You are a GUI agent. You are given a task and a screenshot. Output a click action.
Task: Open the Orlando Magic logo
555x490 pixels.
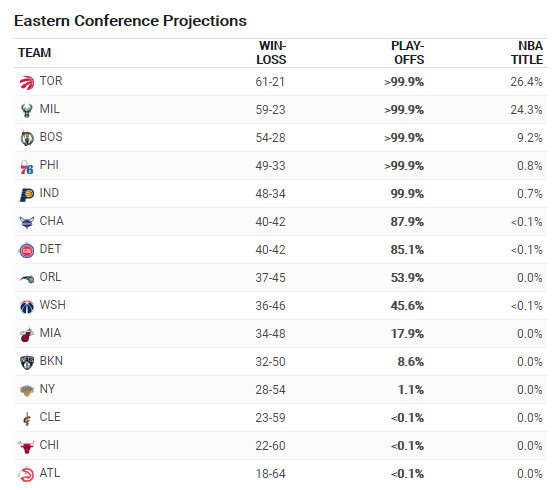(27, 279)
